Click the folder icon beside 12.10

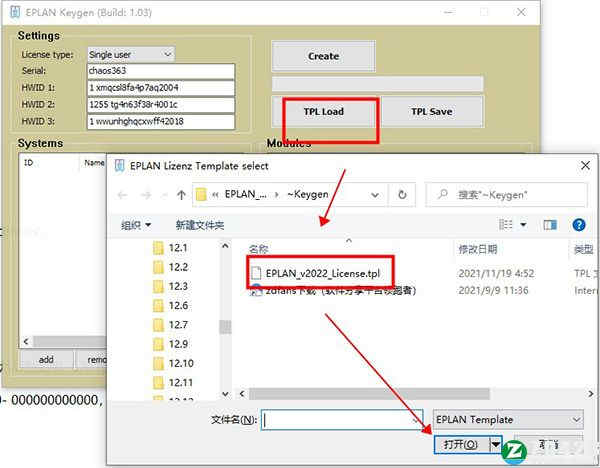click(158, 363)
